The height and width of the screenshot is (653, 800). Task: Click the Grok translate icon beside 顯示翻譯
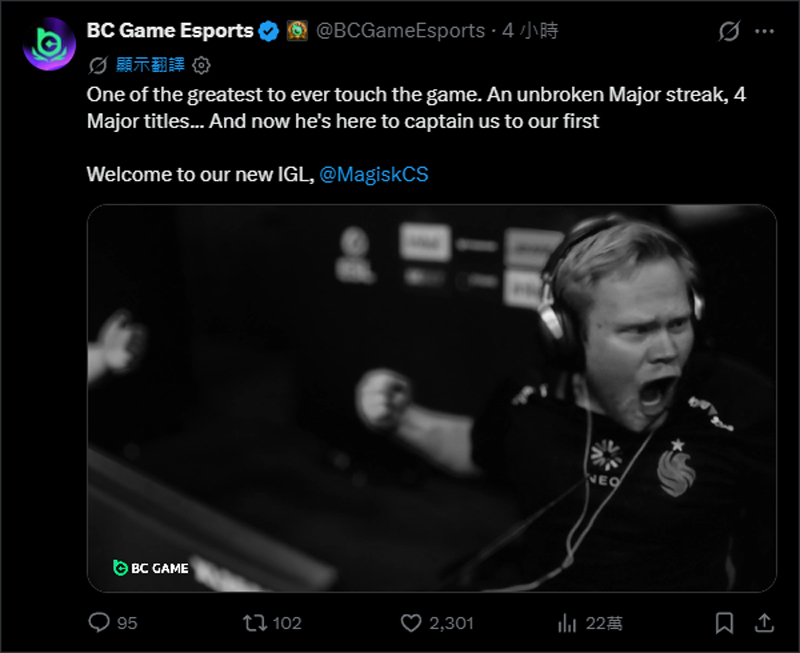(x=97, y=65)
